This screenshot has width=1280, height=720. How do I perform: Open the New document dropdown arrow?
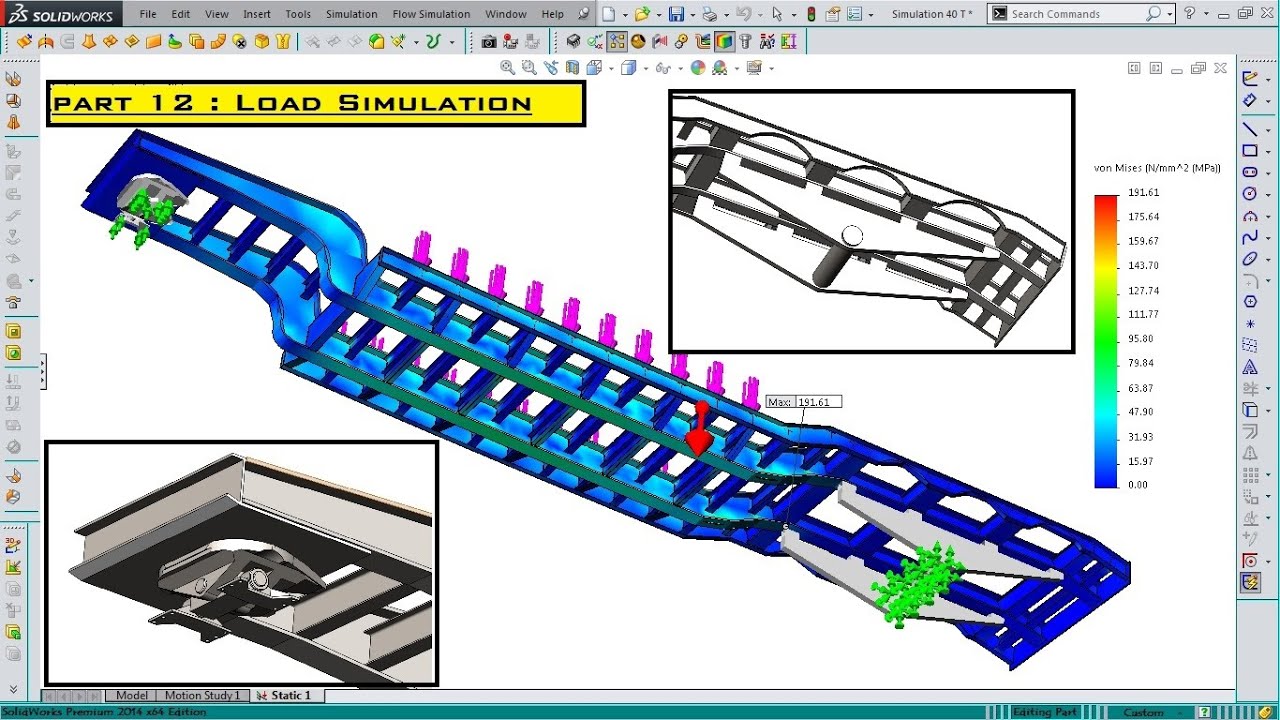[623, 15]
